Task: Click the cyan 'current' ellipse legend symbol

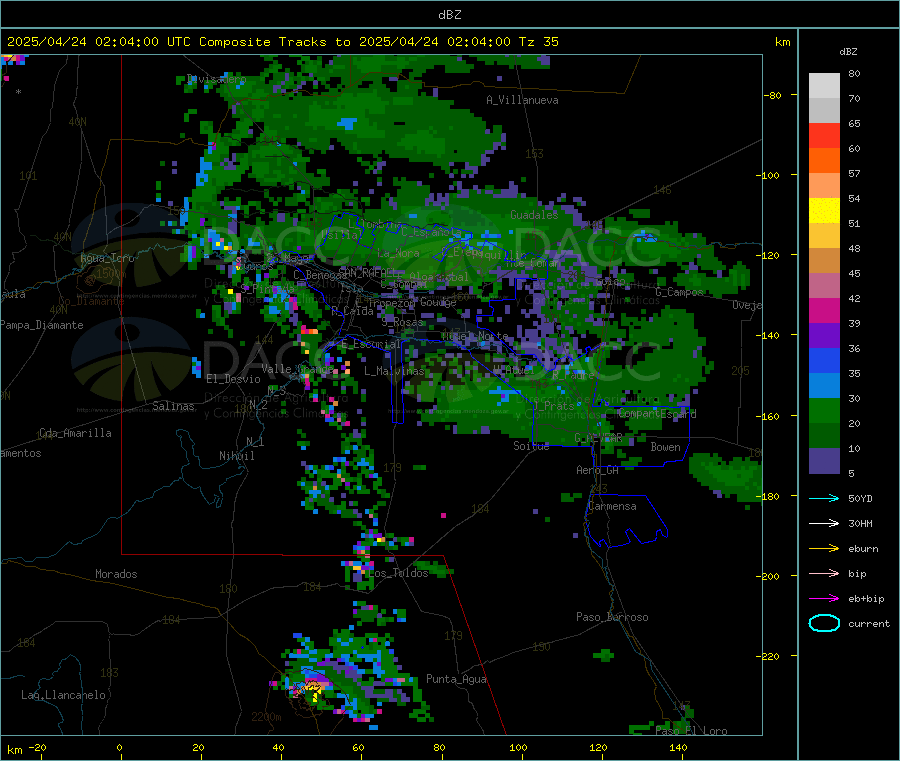Action: (x=824, y=623)
